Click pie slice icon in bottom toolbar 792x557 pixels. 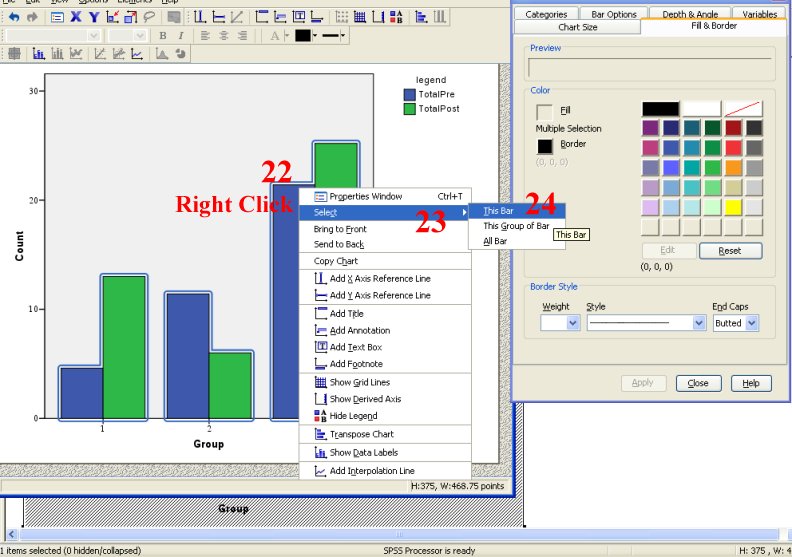click(180, 54)
